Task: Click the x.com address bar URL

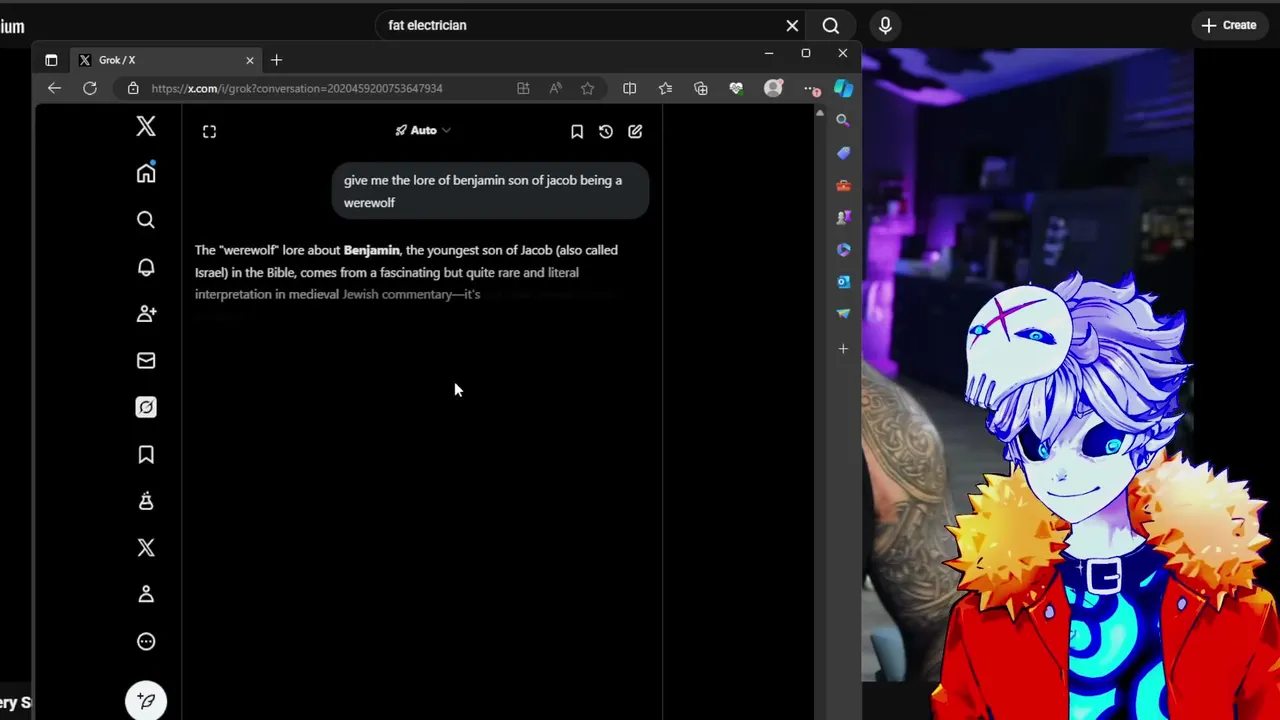Action: point(297,88)
